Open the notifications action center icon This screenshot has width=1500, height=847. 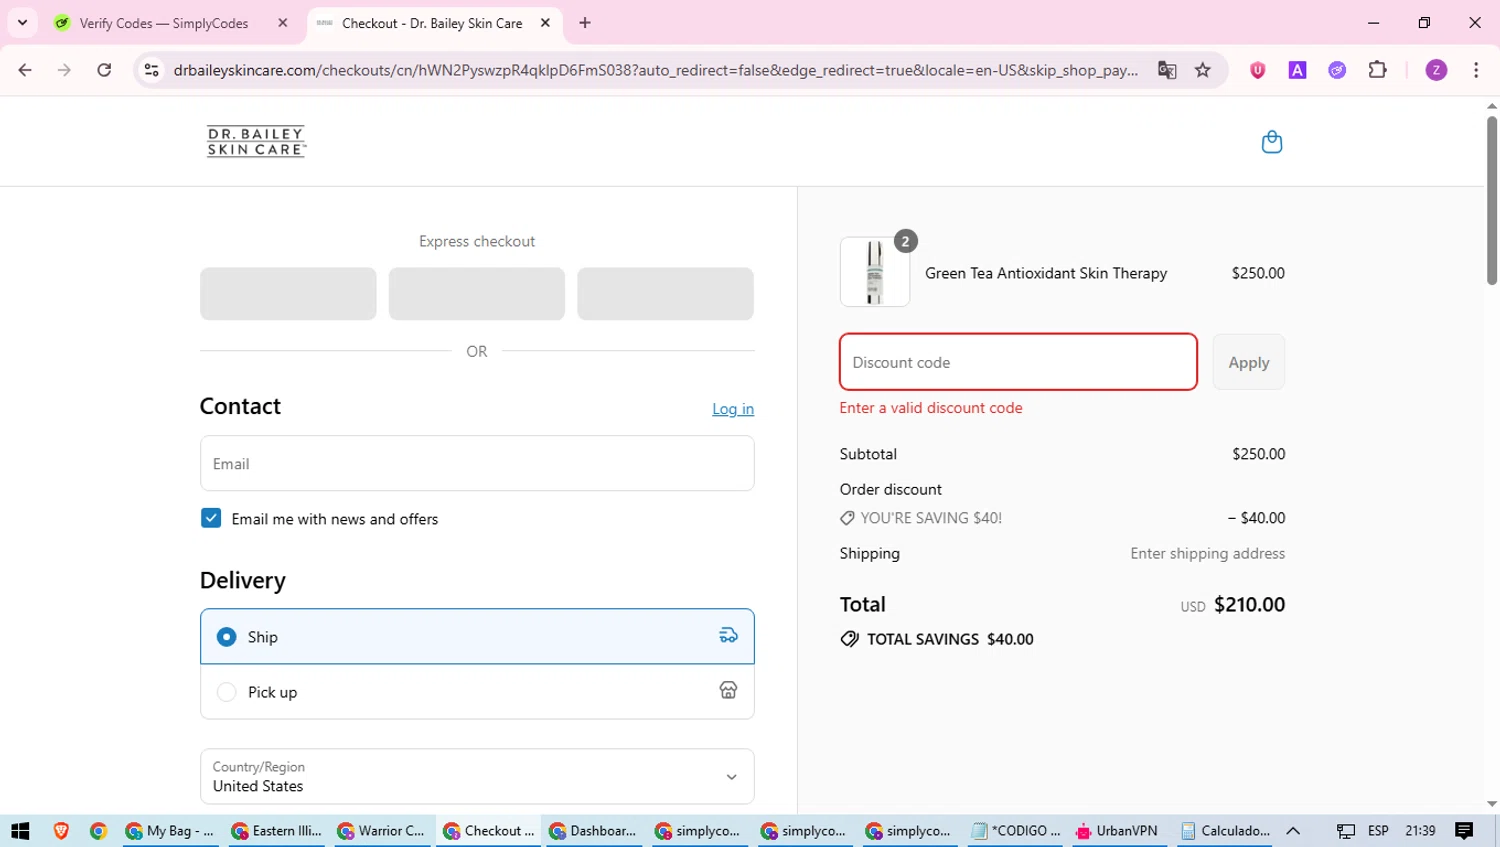(1465, 831)
